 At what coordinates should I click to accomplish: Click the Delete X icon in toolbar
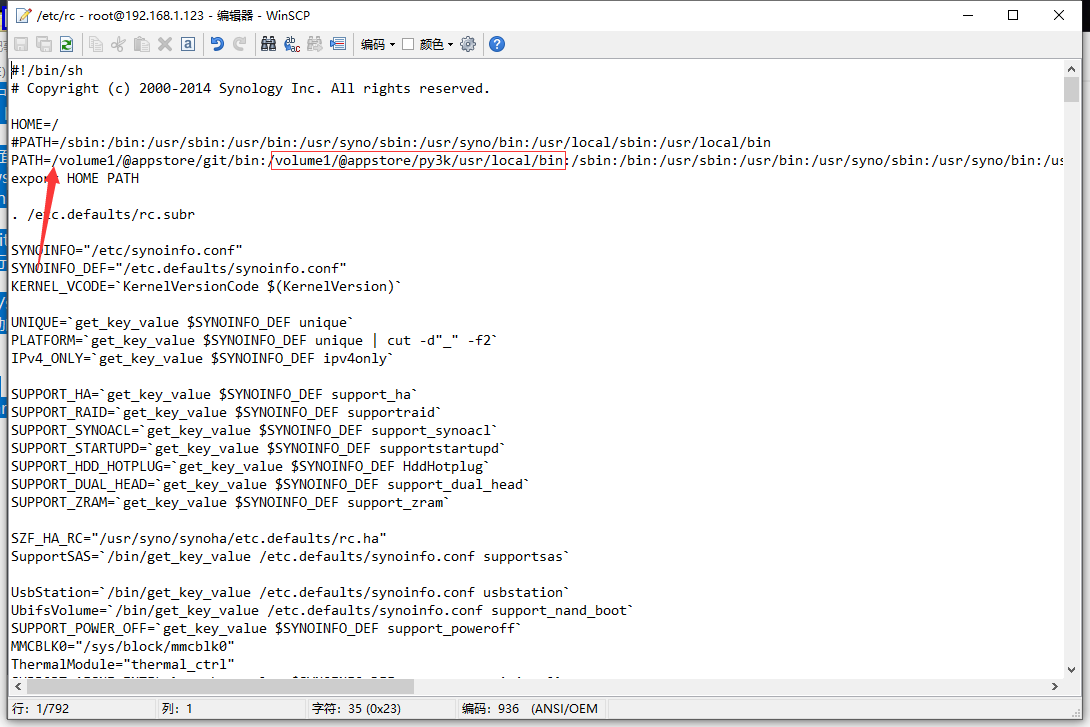pos(165,44)
